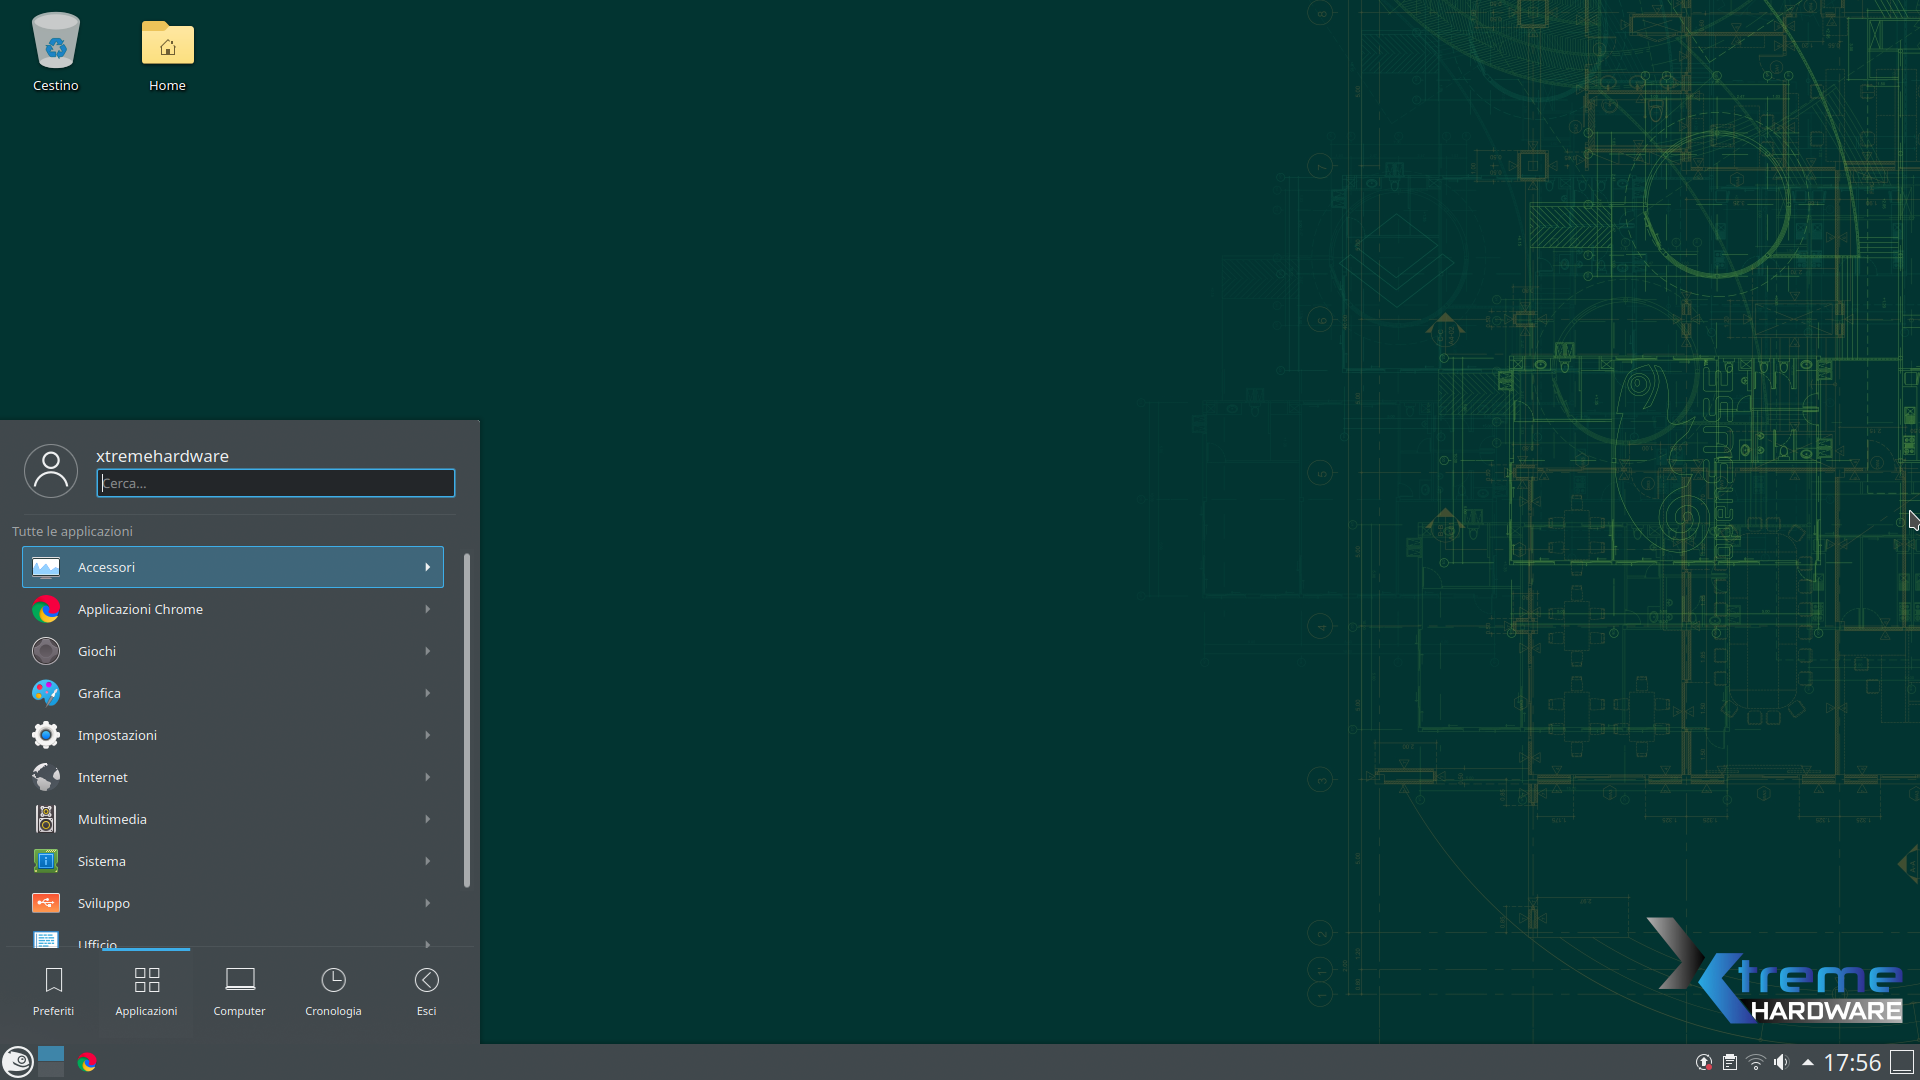This screenshot has height=1080, width=1920.
Task: Open the Internet applications category
Action: tap(232, 777)
